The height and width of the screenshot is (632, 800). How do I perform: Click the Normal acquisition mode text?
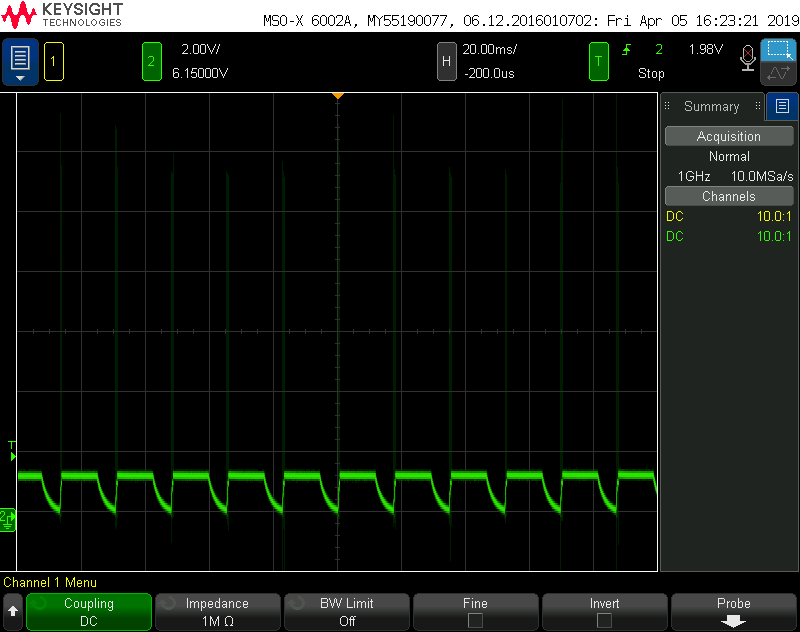729,157
